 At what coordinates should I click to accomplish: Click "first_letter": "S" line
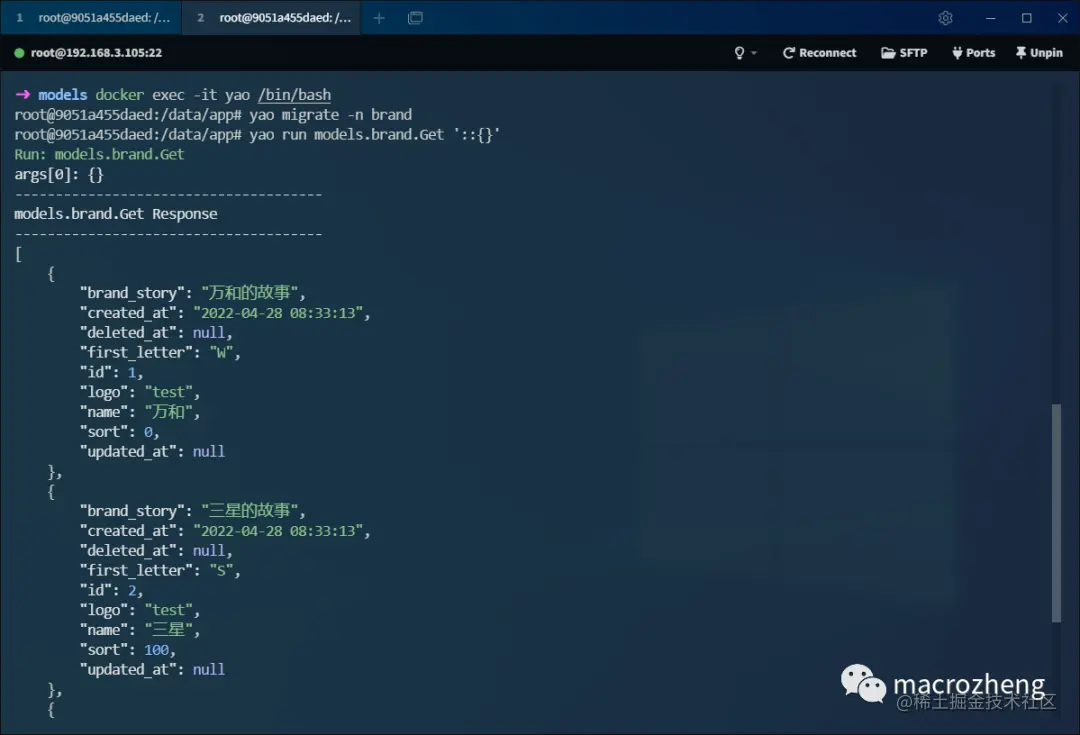[160, 570]
